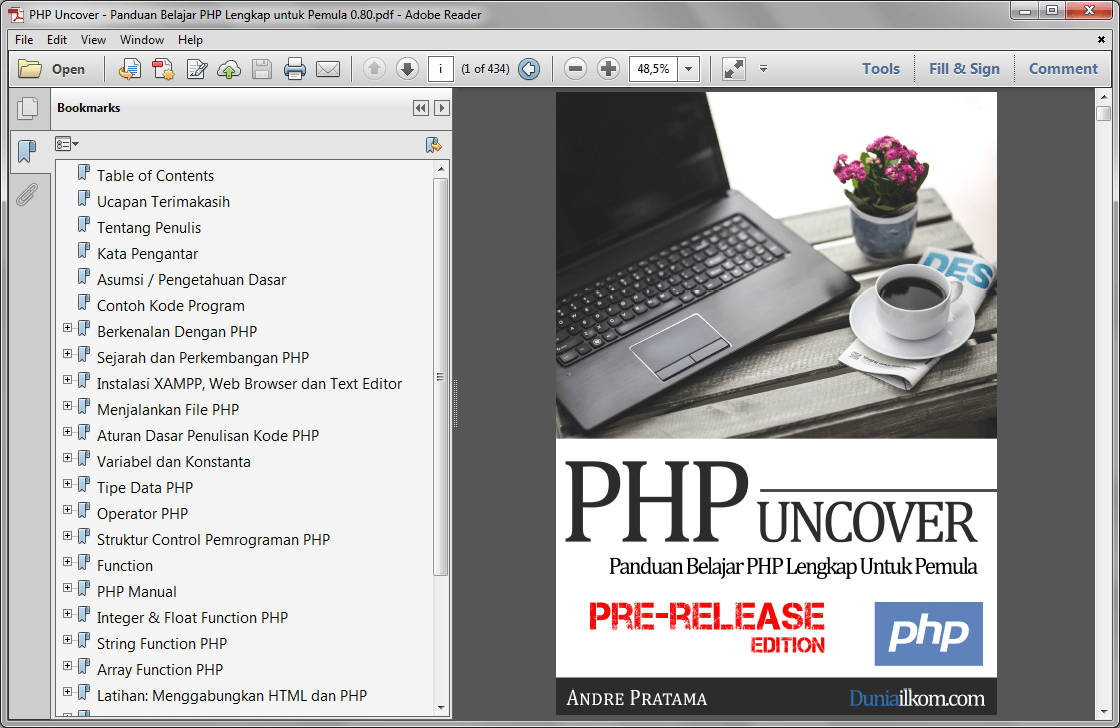This screenshot has width=1120, height=728.
Task: Go to previous page arrow icon
Action: 374,69
